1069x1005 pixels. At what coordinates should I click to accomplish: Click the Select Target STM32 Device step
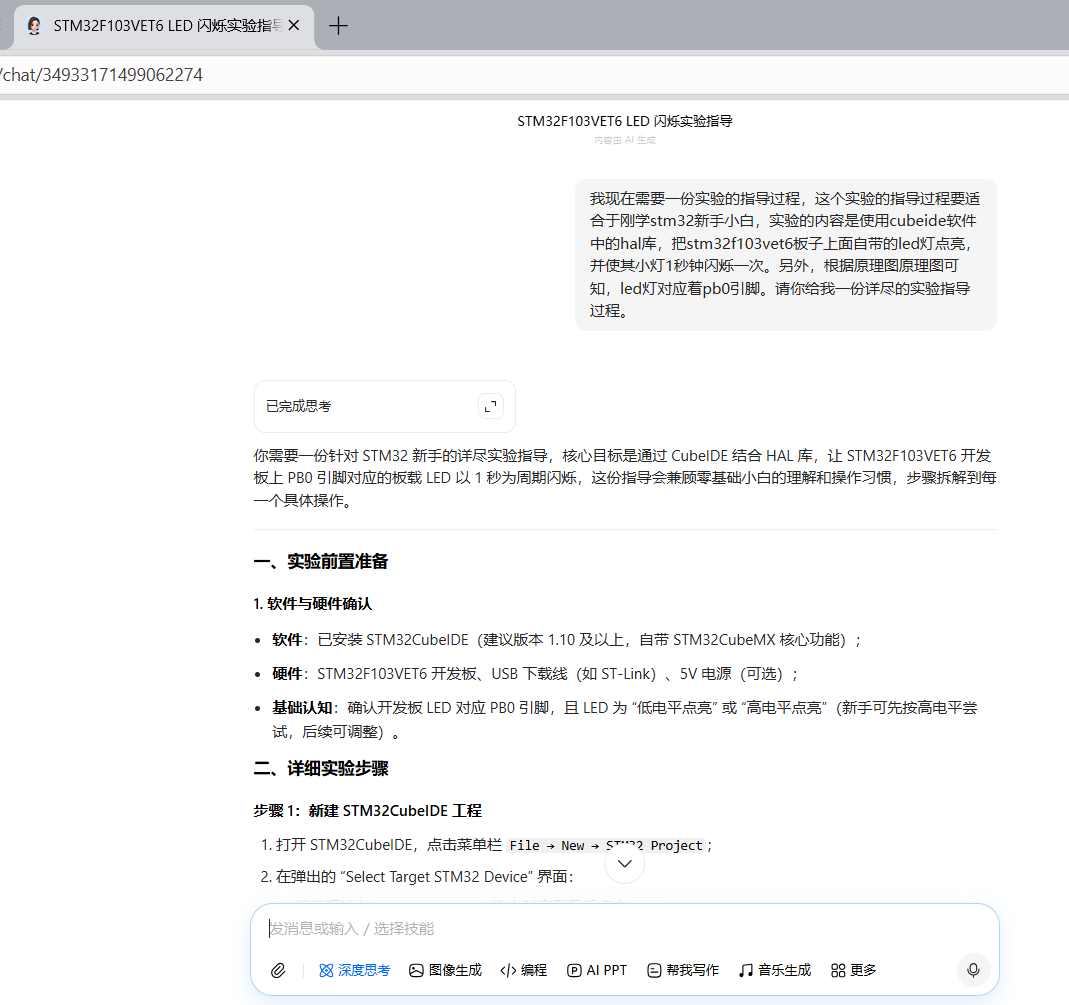(x=417, y=876)
